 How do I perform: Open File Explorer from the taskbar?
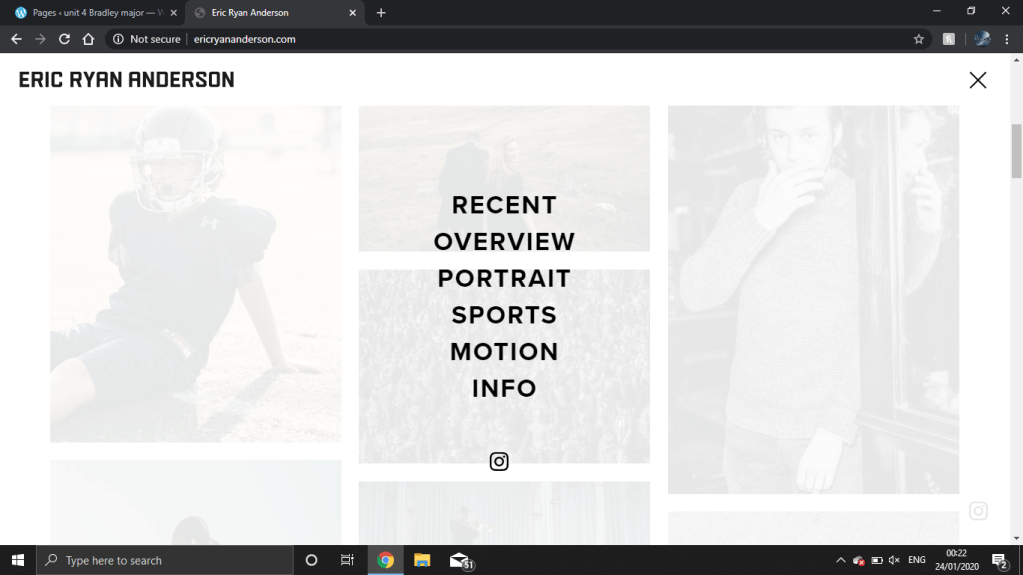tap(422, 560)
